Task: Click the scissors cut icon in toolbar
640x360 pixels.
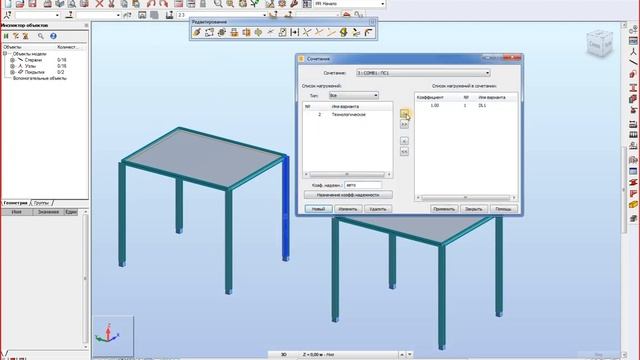Action: (x=111, y=4)
